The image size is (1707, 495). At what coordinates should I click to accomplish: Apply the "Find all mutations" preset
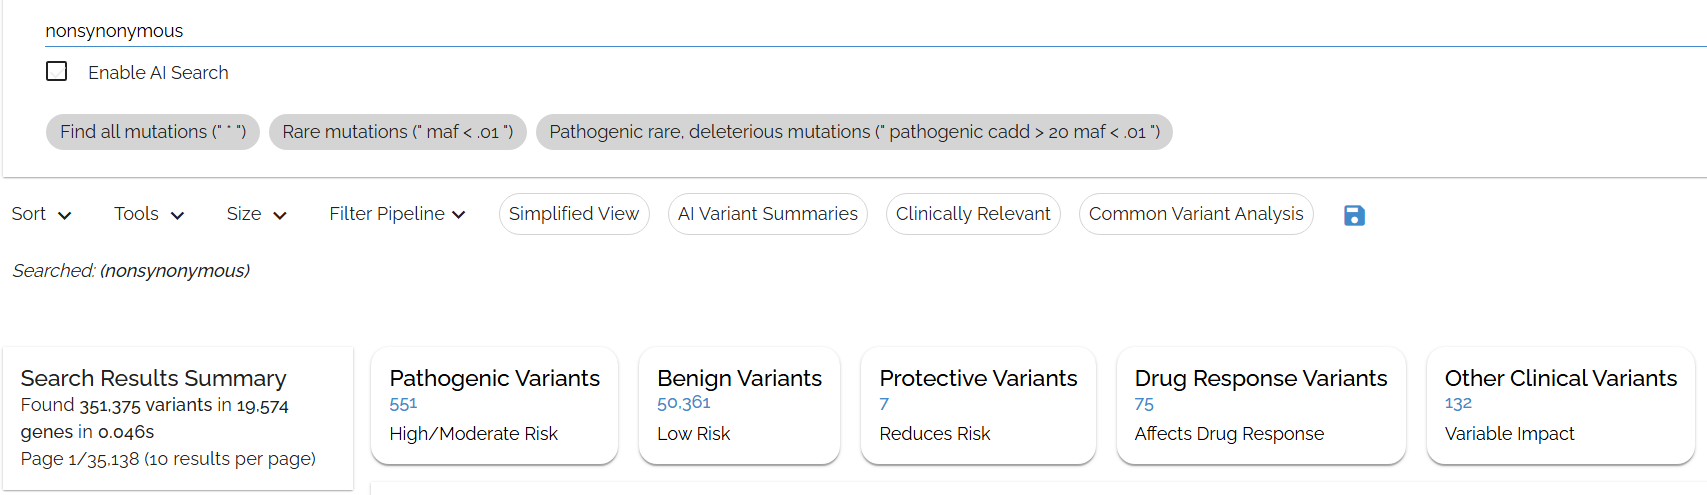(152, 132)
